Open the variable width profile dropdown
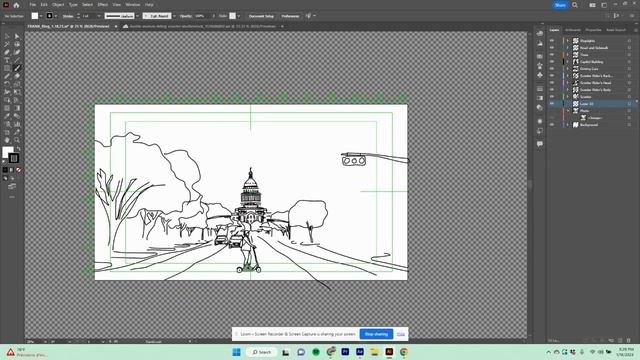The image size is (640, 360). pos(137,16)
